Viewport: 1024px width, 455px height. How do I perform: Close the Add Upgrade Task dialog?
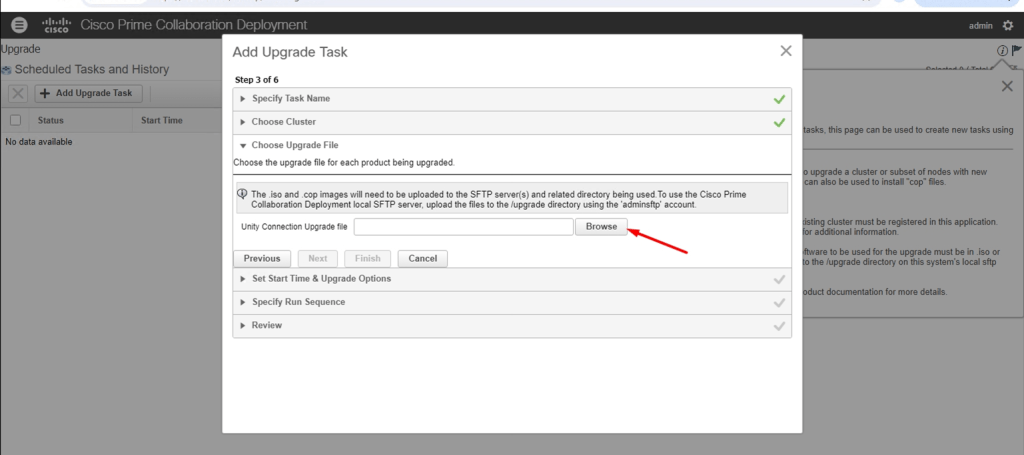(x=785, y=50)
